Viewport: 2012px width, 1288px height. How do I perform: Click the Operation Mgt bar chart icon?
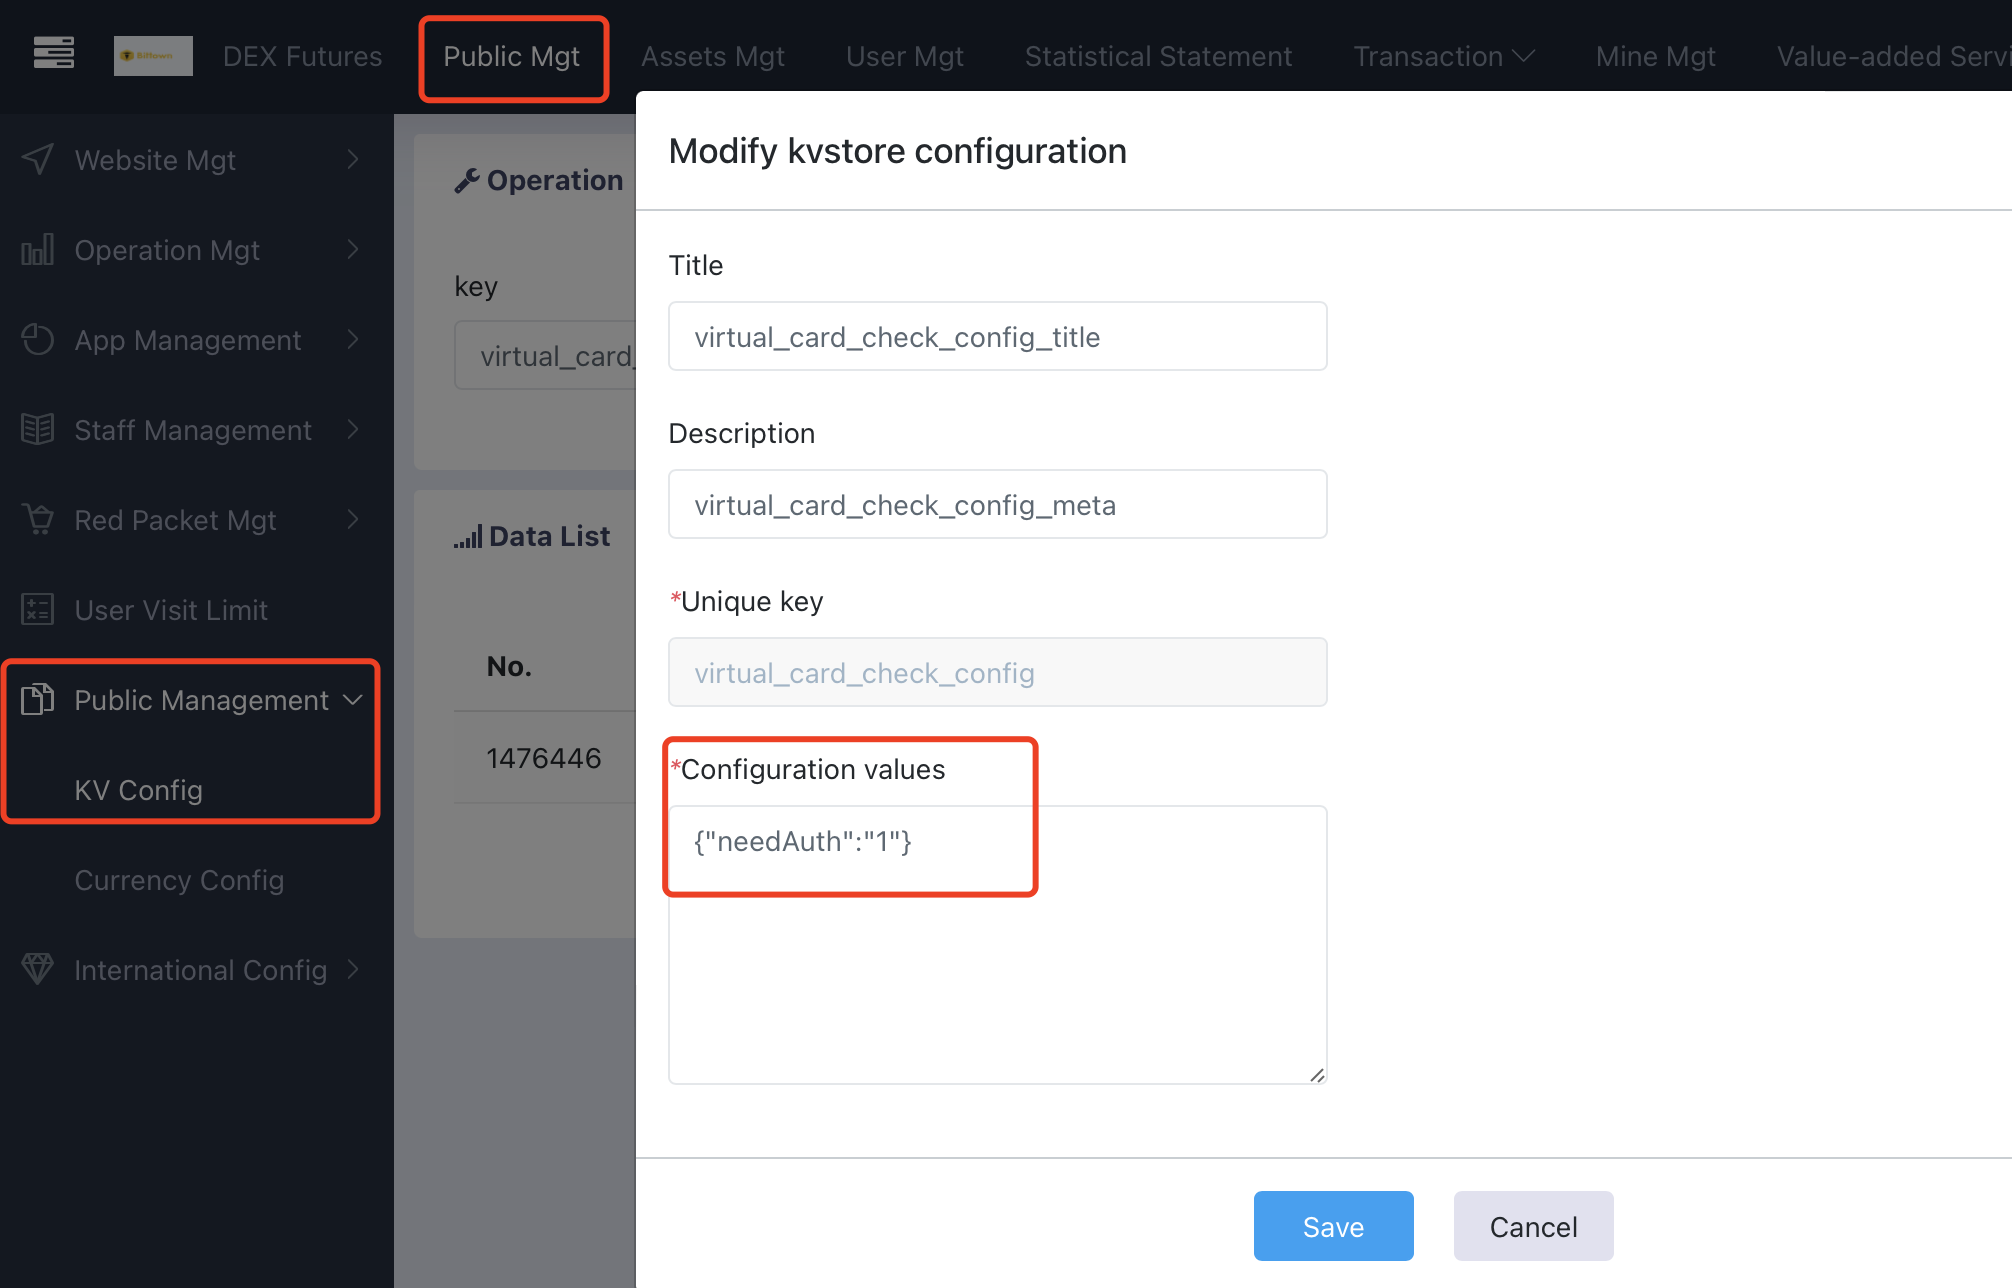pos(38,250)
